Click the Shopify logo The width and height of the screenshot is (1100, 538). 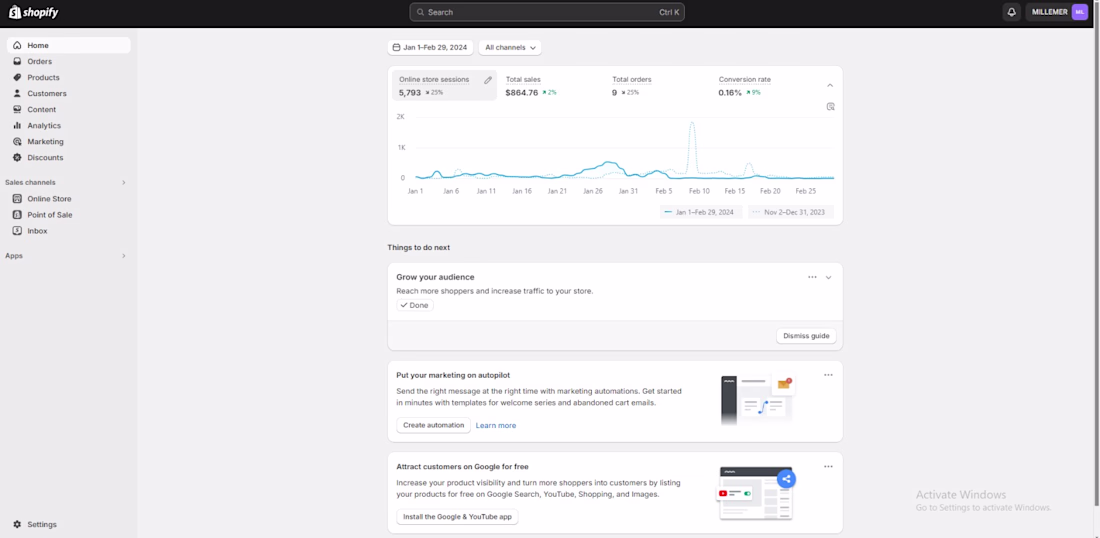[x=34, y=12]
